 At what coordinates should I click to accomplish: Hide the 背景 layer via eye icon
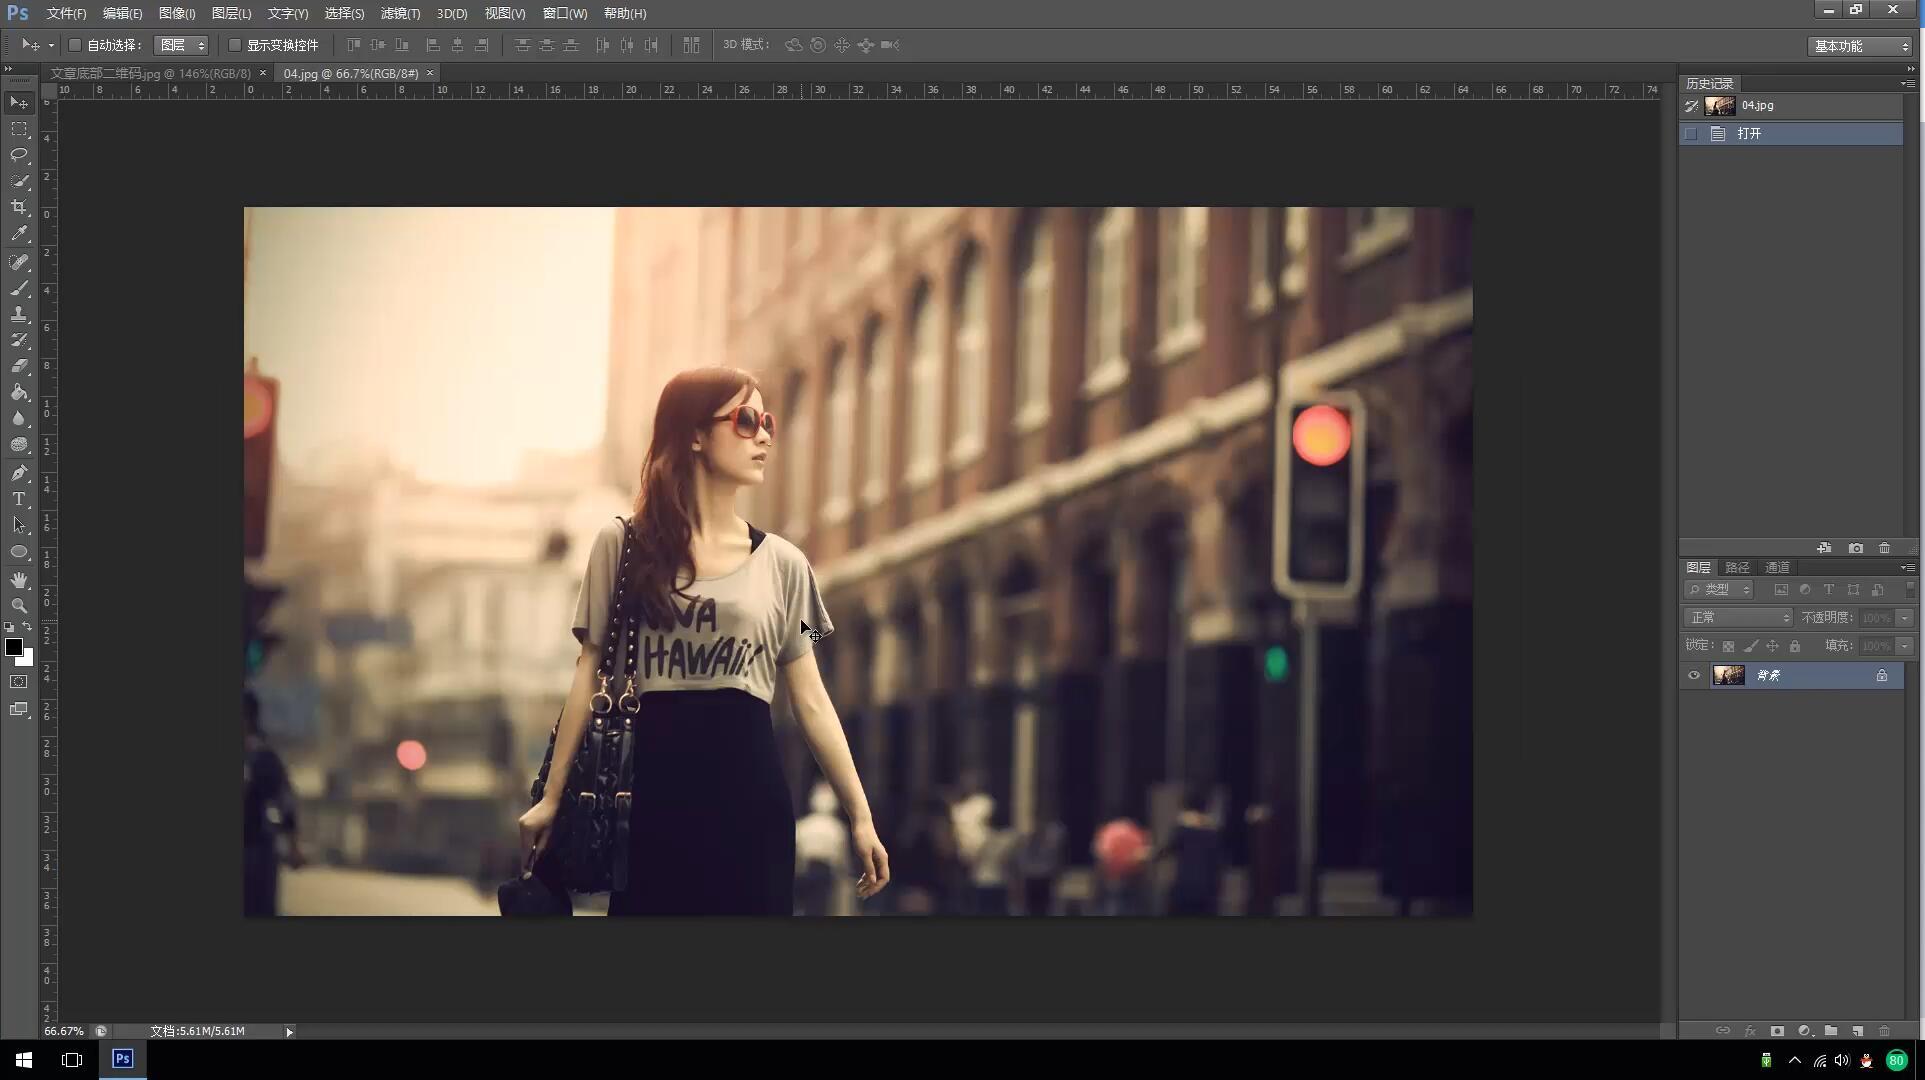click(1694, 676)
